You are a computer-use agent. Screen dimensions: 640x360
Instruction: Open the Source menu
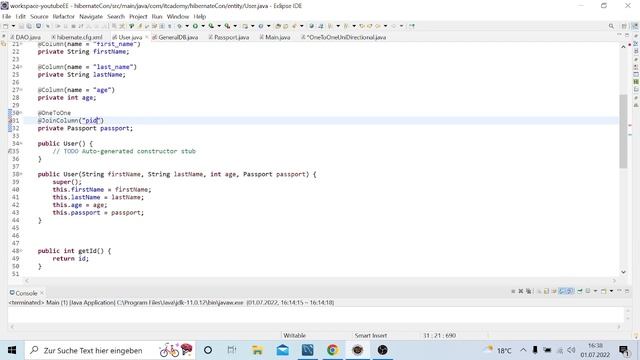pyautogui.click(x=39, y=16)
